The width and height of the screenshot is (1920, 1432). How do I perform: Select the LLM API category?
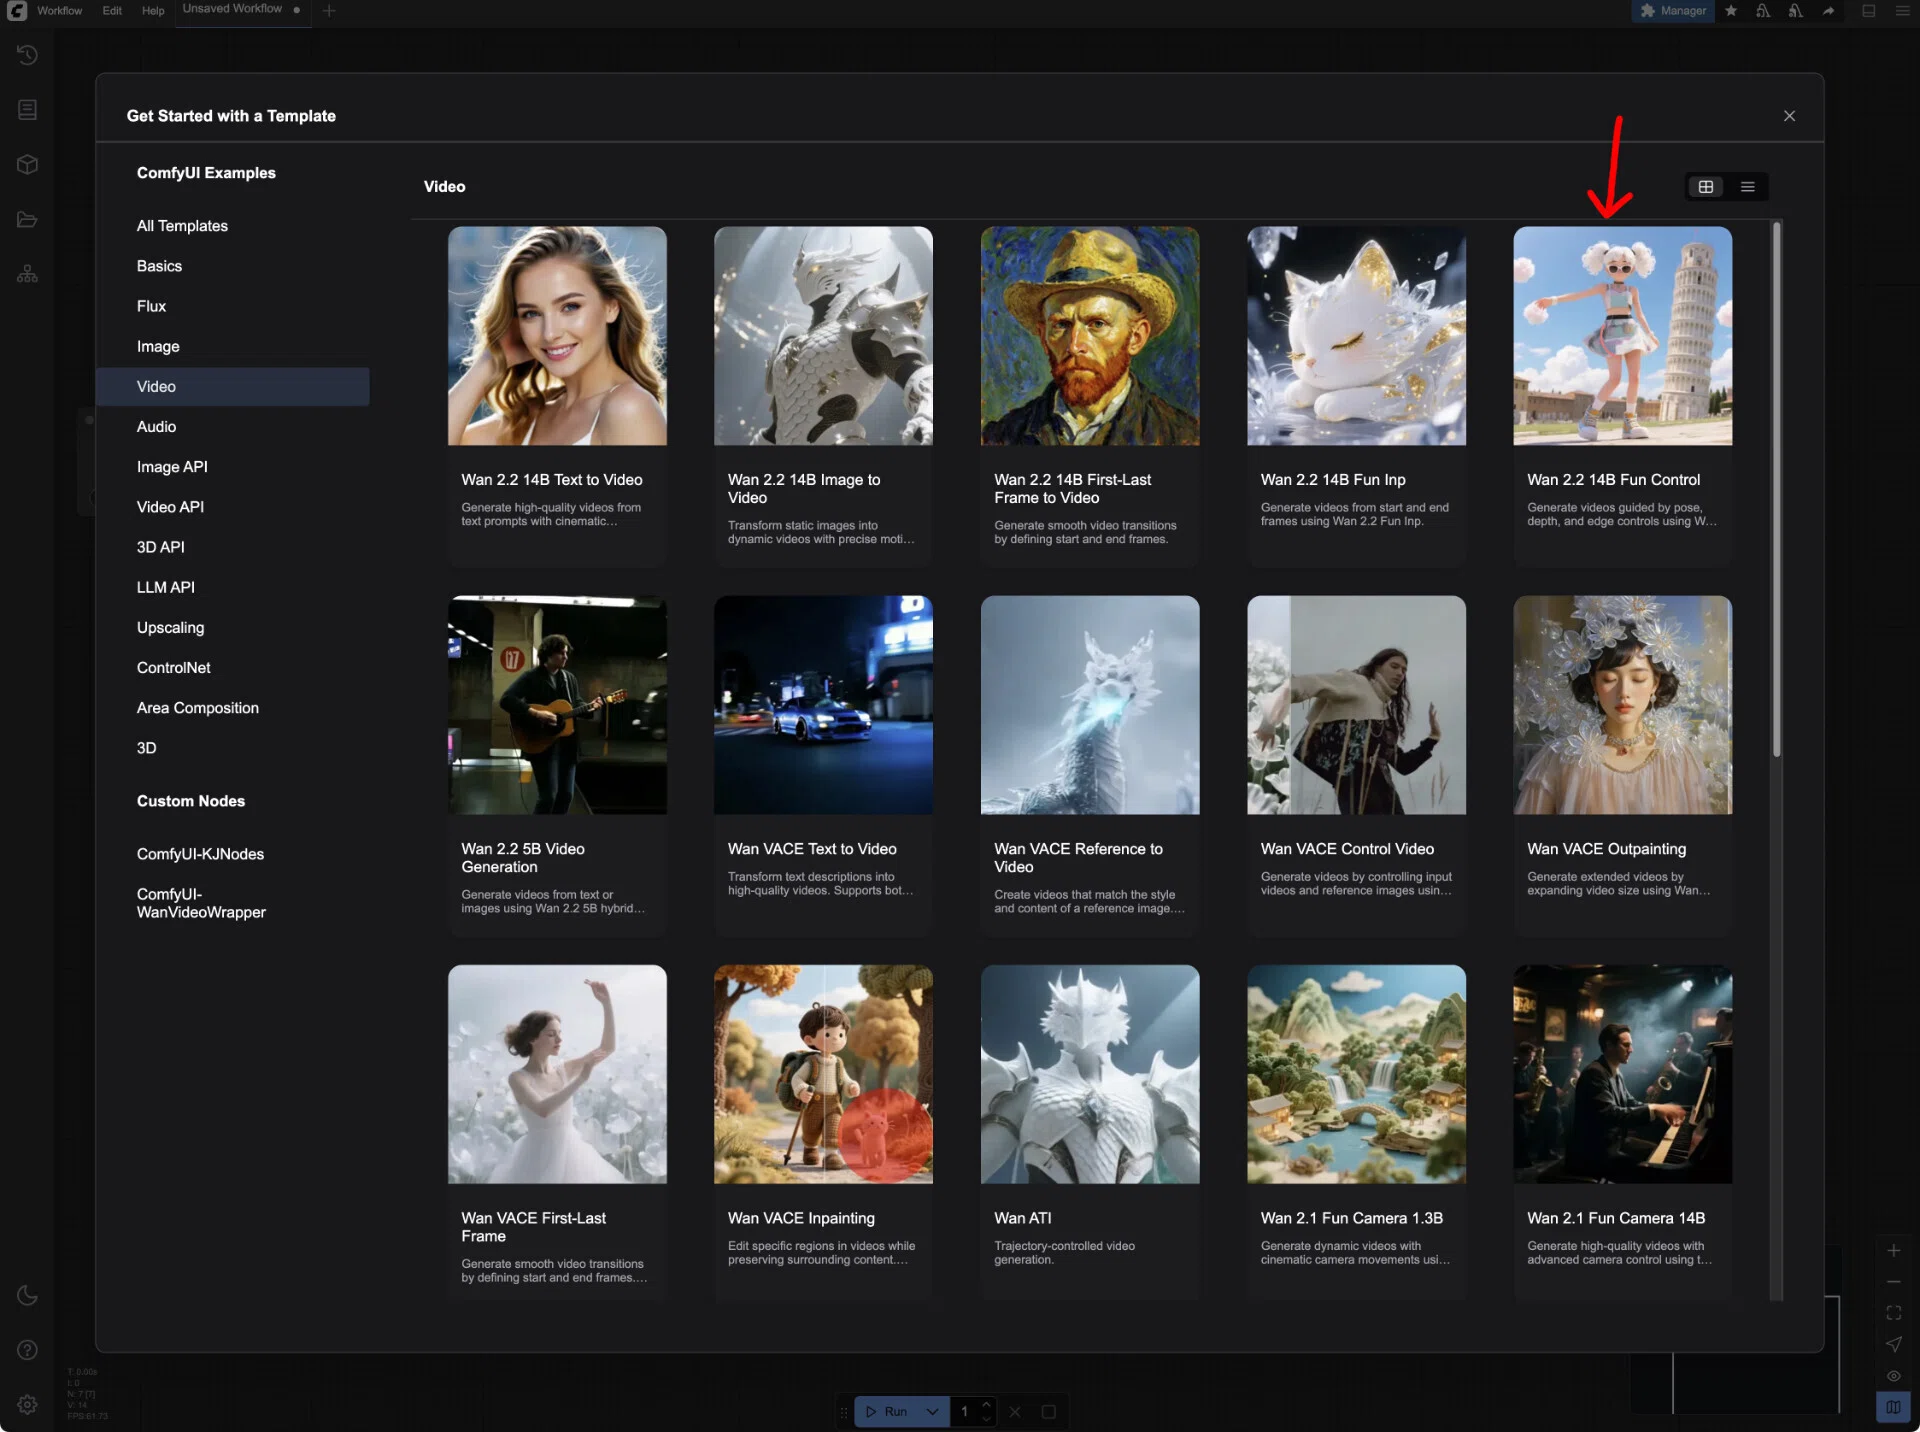pos(165,588)
